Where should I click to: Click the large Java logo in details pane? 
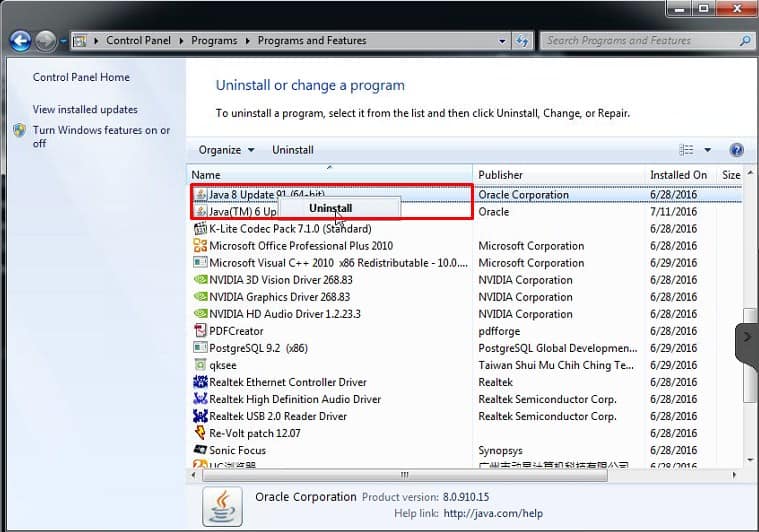point(222,506)
